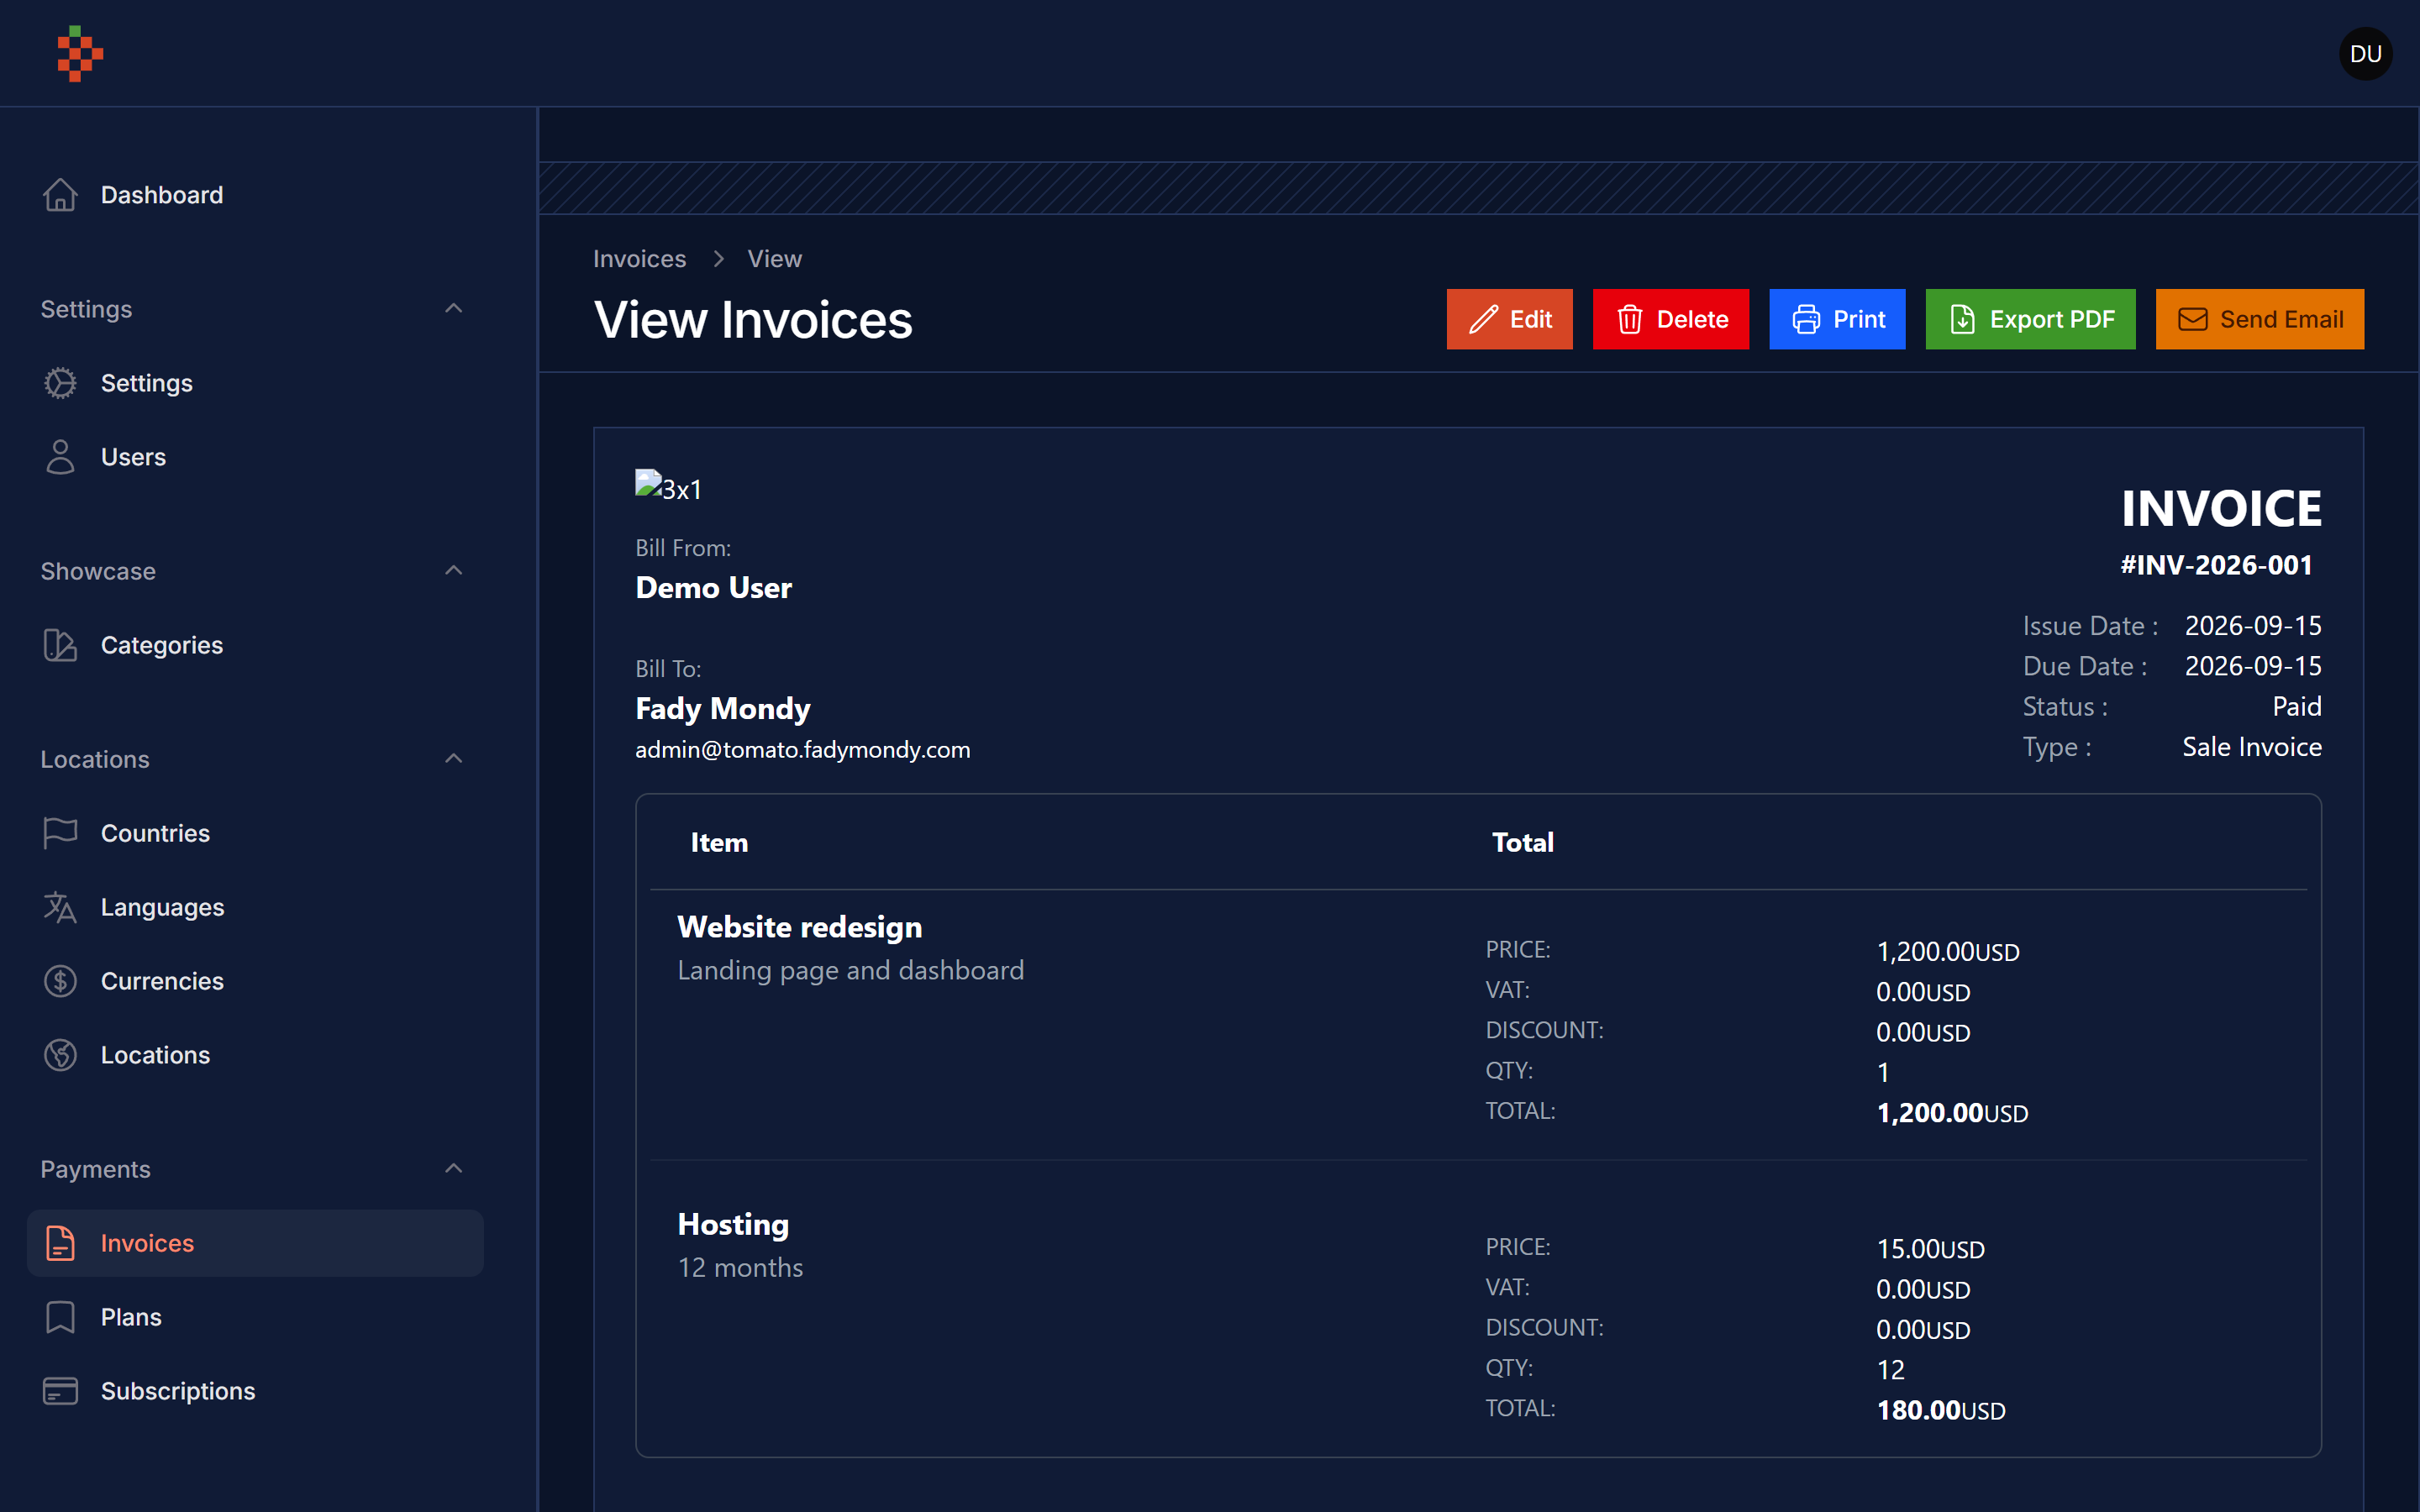Go to the Countries menu item
The image size is (2420, 1512).
coord(255,833)
